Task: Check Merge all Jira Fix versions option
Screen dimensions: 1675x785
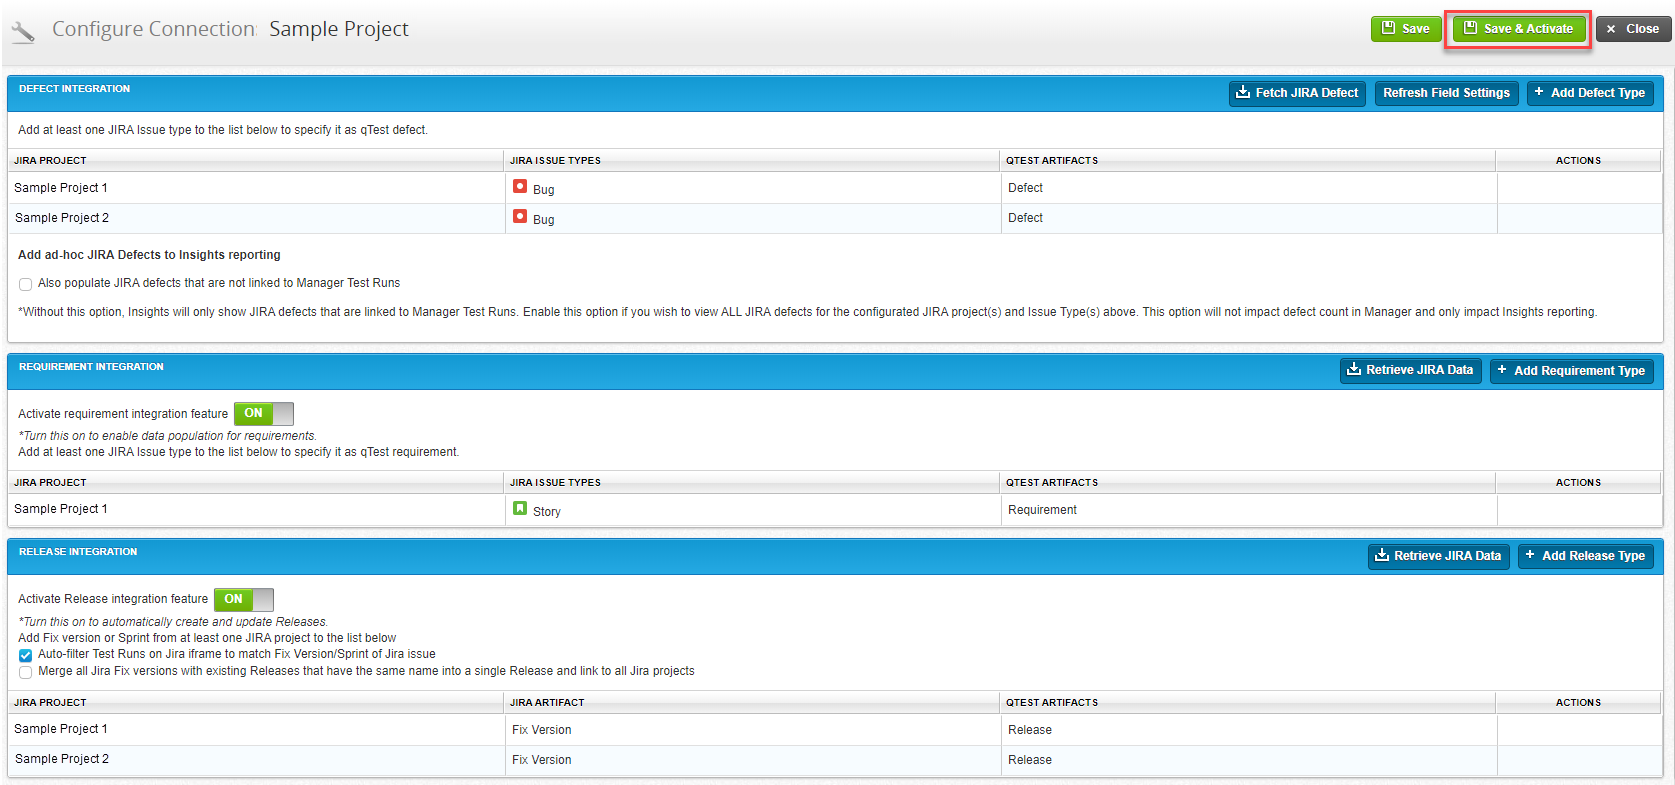Action: click(26, 672)
